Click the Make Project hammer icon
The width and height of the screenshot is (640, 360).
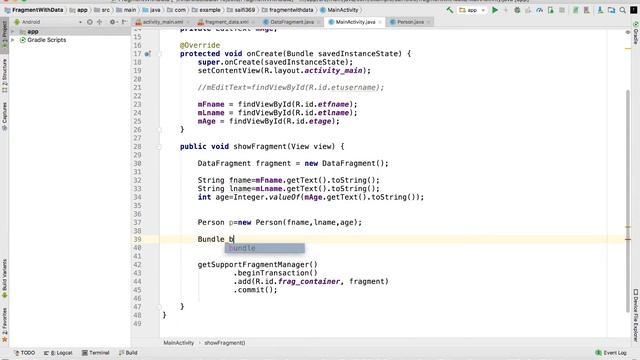(x=449, y=10)
